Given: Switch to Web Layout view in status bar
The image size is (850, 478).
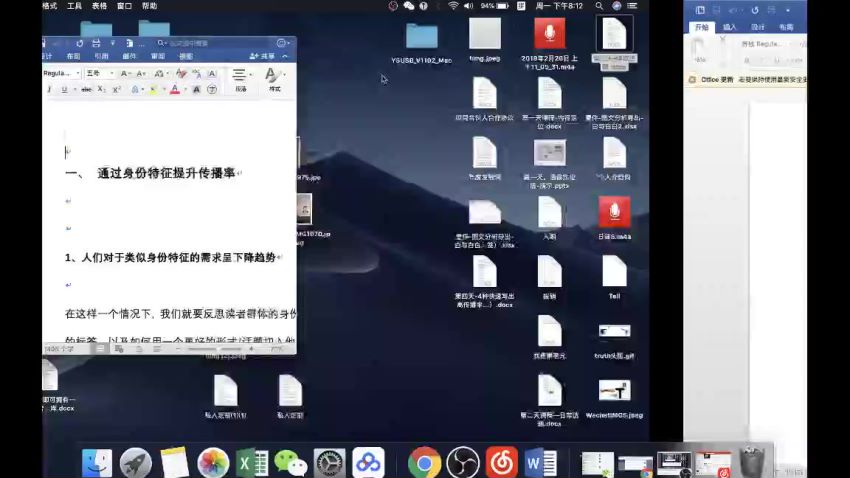Looking at the screenshot, I should [119, 349].
